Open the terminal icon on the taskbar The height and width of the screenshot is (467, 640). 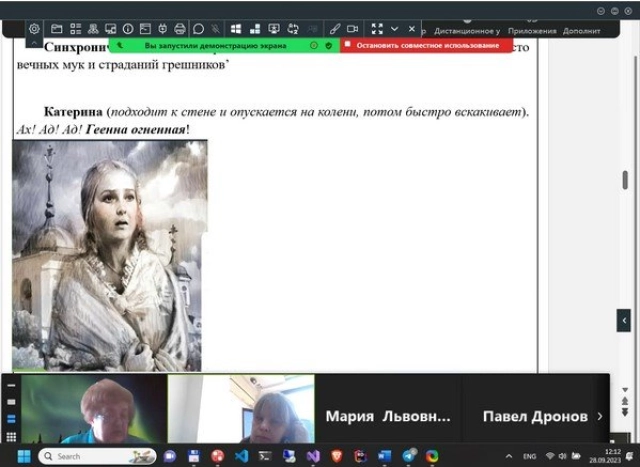(x=265, y=456)
